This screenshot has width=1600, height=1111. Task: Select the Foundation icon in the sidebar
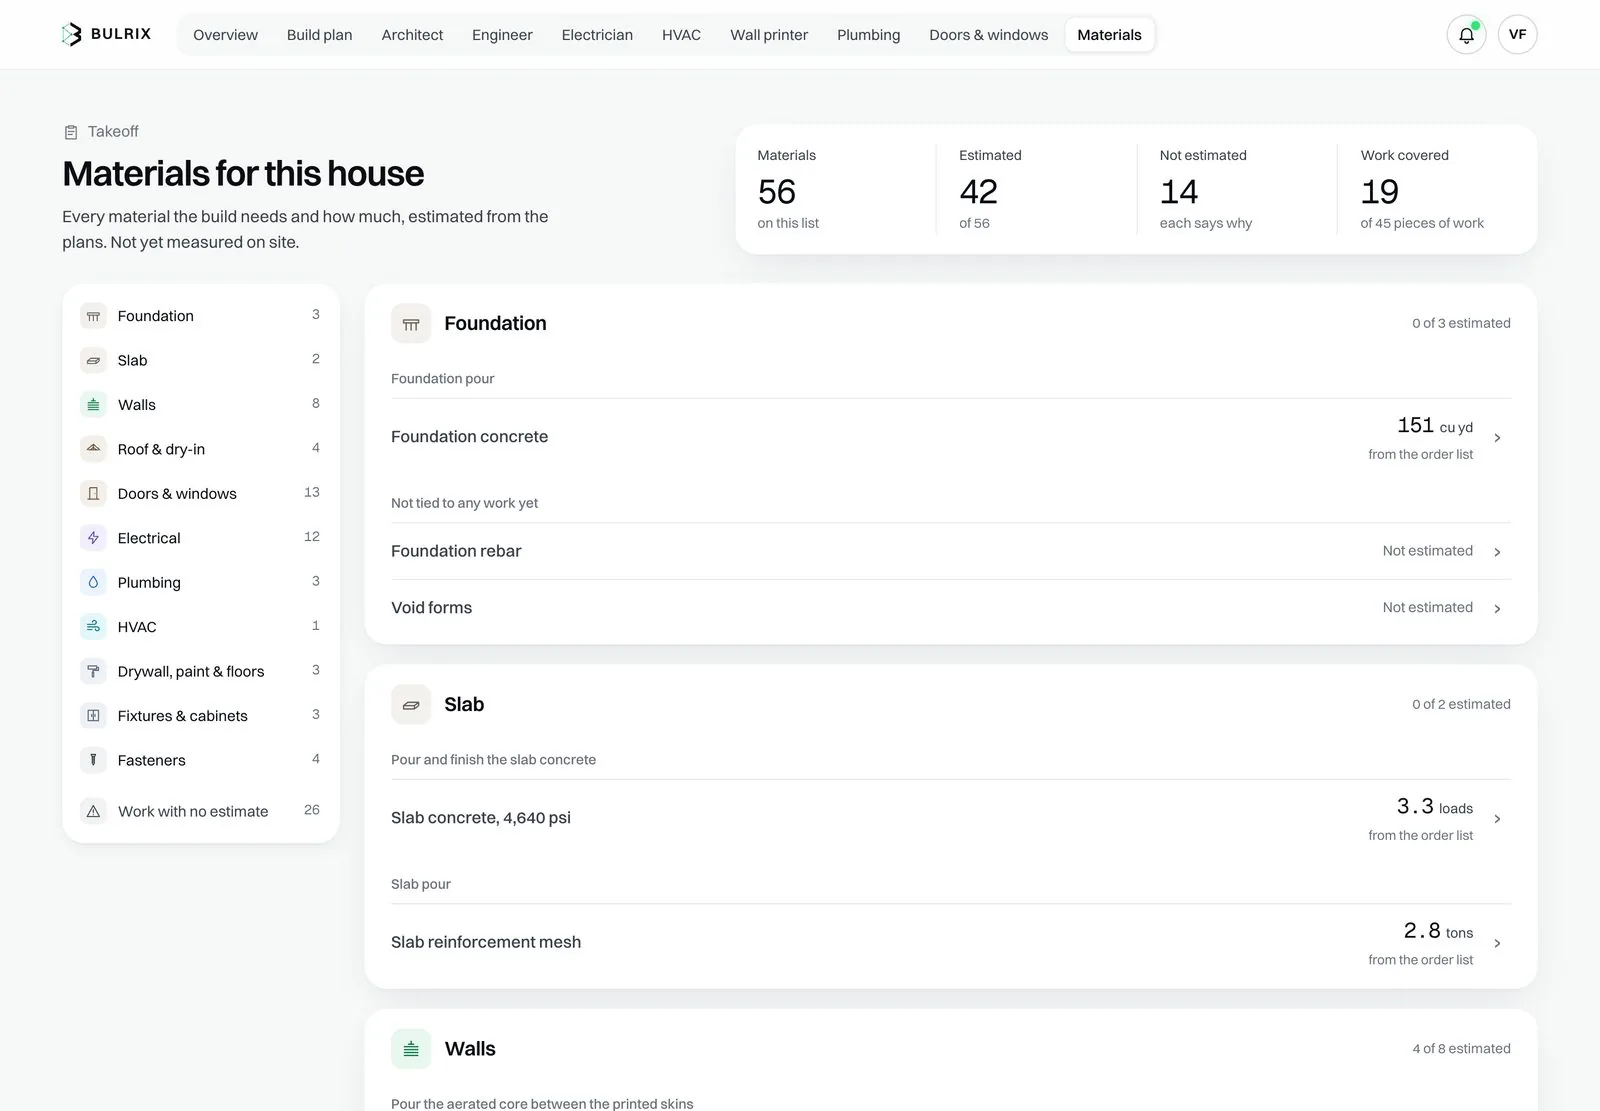(93, 316)
